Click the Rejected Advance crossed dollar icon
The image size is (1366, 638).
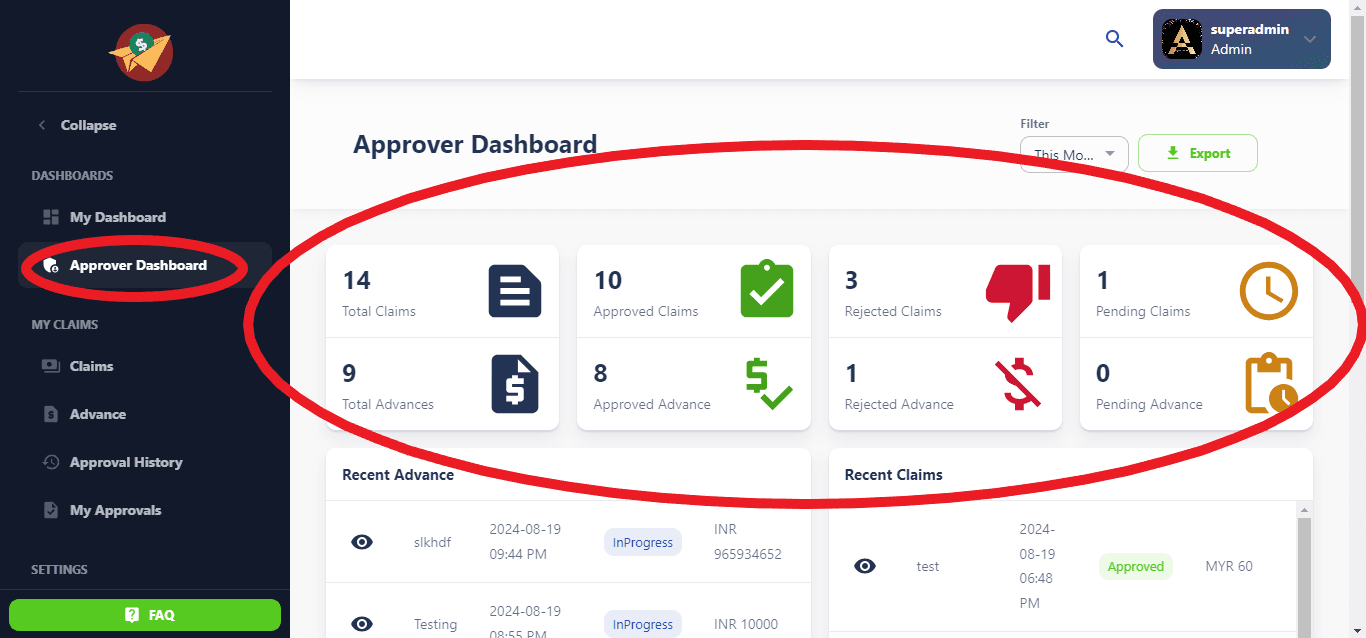(1018, 385)
